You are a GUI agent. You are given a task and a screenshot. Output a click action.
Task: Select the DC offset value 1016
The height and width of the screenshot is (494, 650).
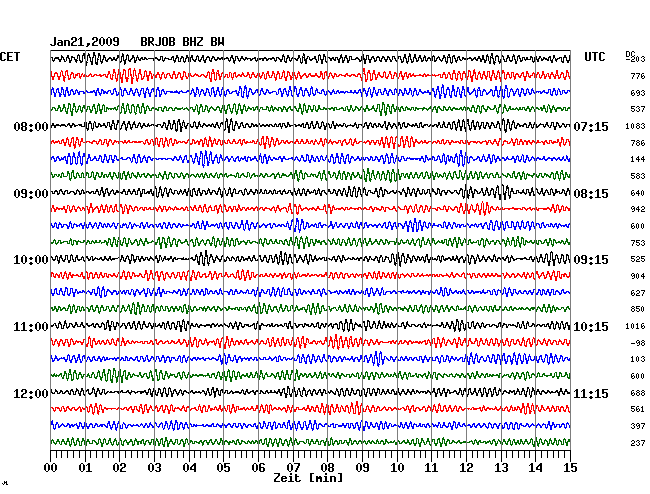click(635, 326)
